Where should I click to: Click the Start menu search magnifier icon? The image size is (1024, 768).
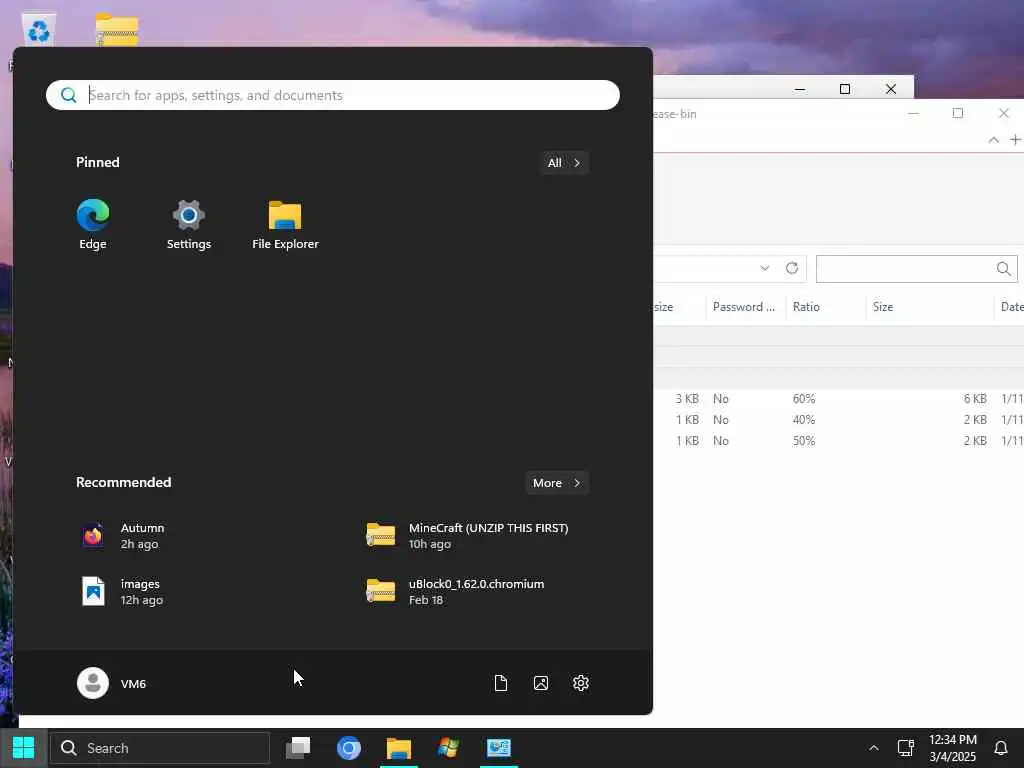(69, 95)
